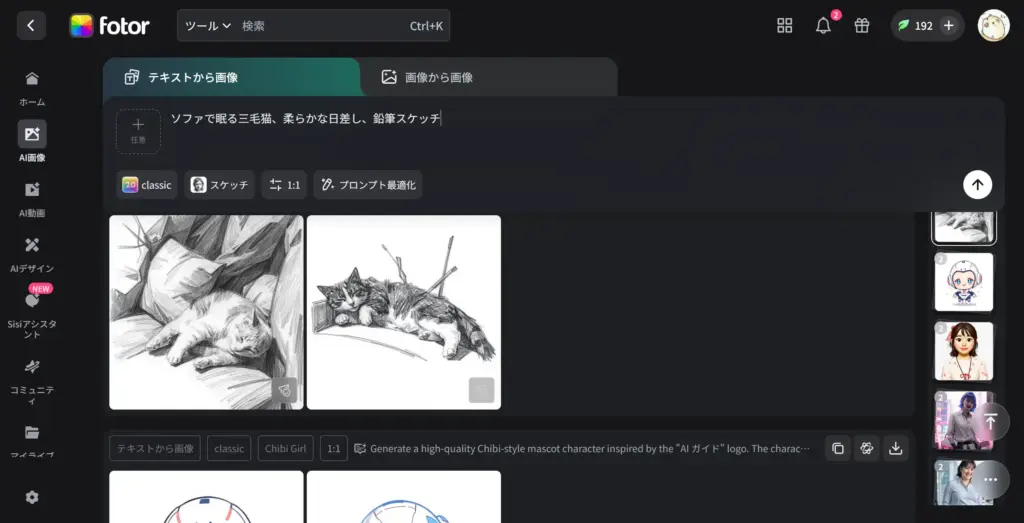Open the ツール dropdown in search bar
The height and width of the screenshot is (523, 1024).
(x=208, y=25)
